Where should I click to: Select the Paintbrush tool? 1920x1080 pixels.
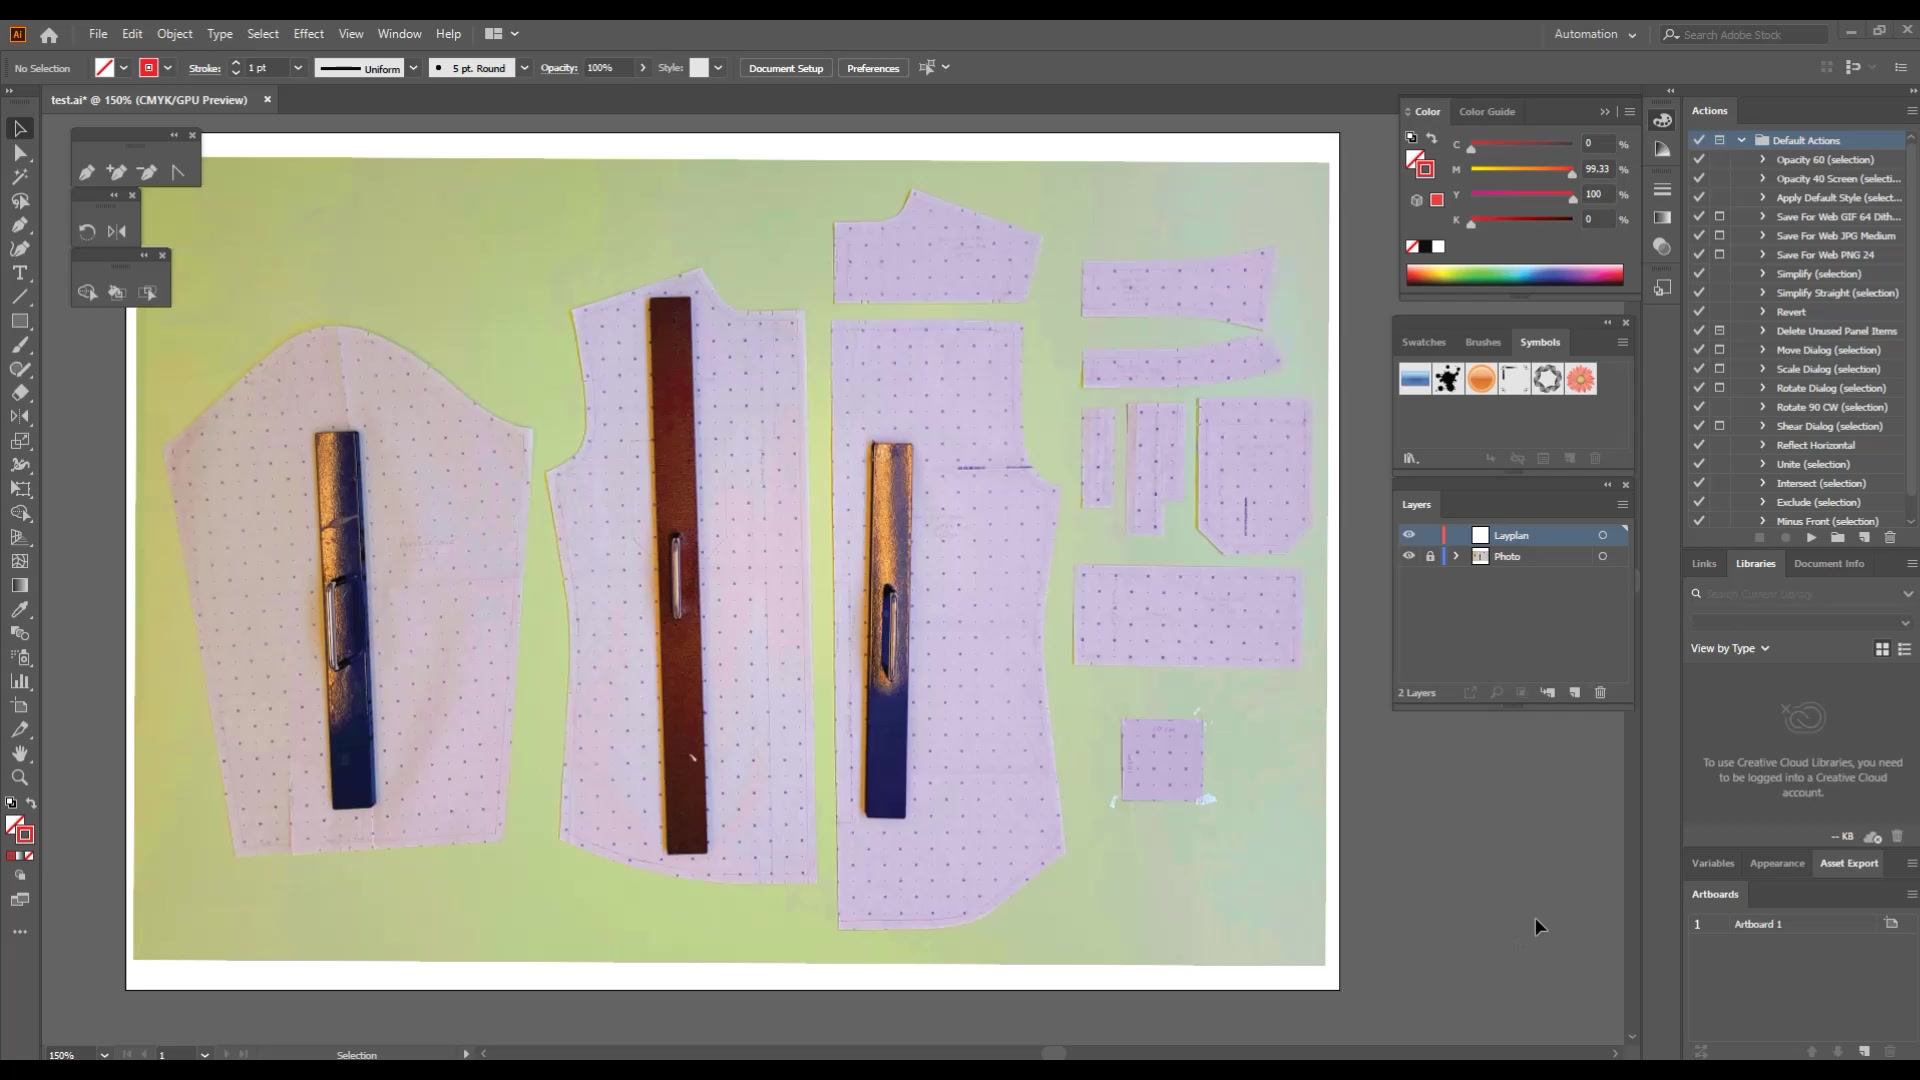tap(19, 345)
